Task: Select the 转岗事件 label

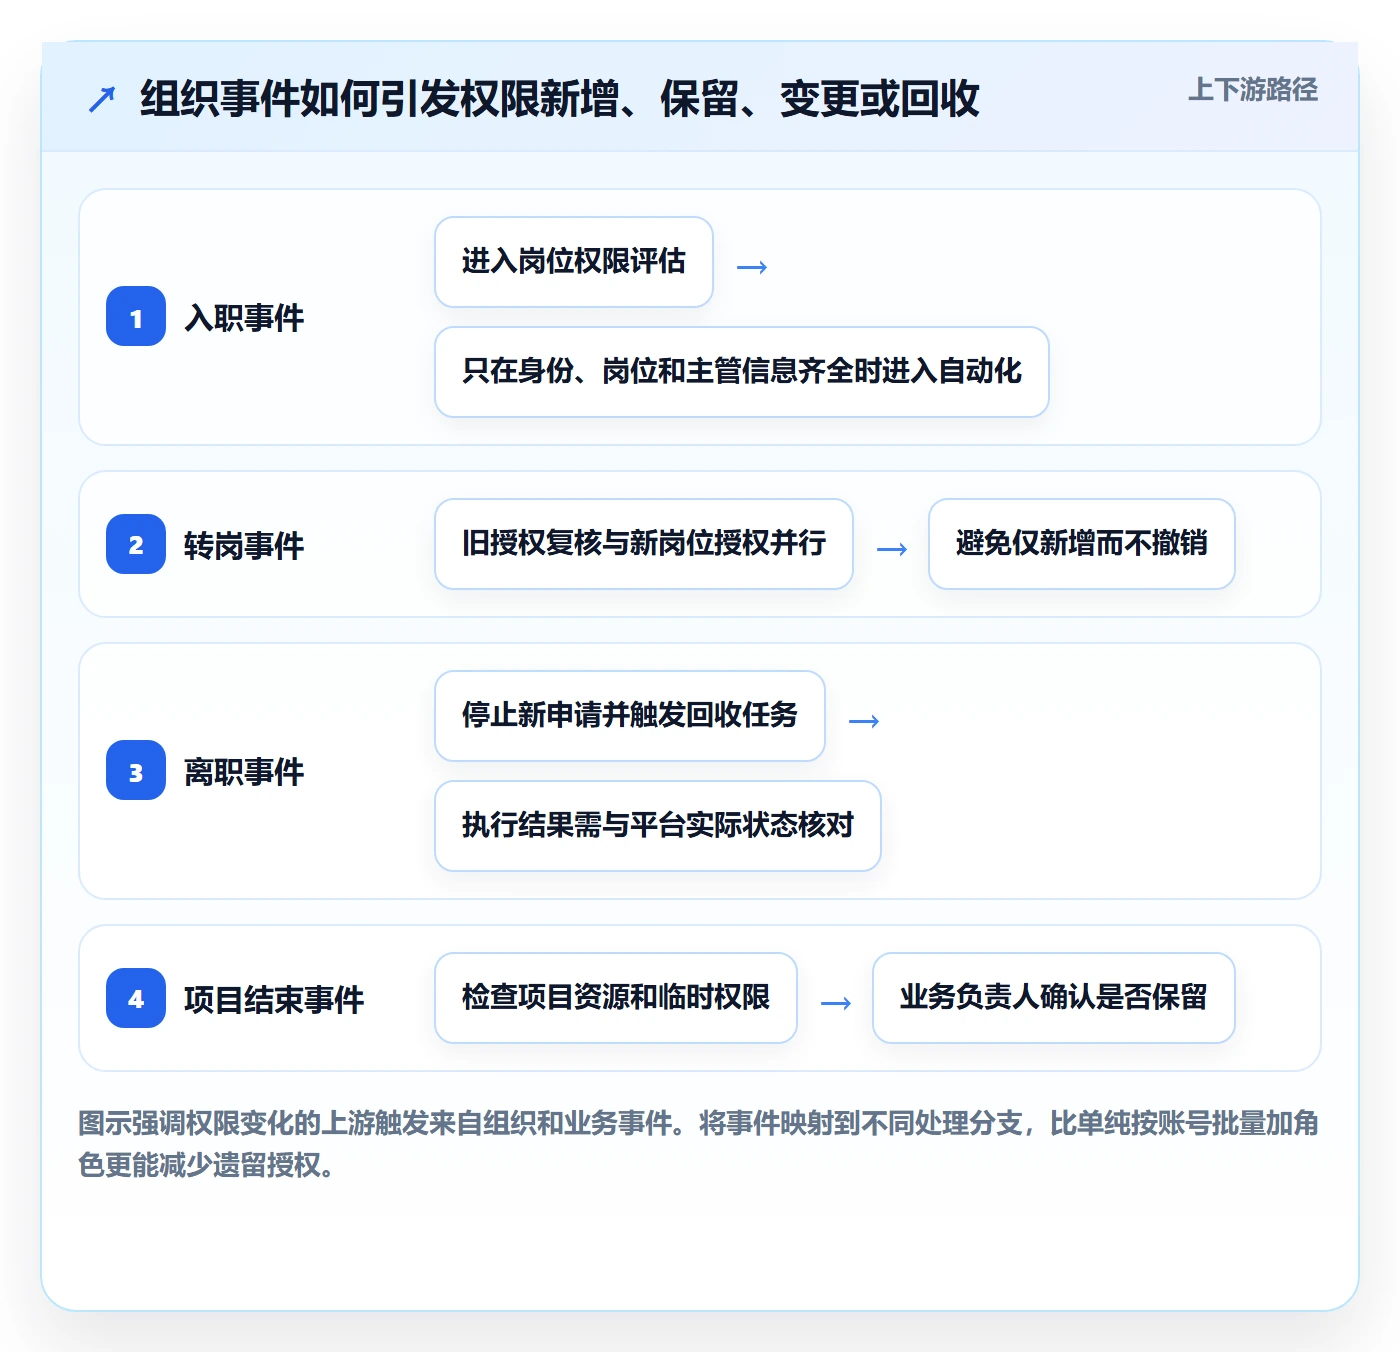Action: tap(244, 546)
